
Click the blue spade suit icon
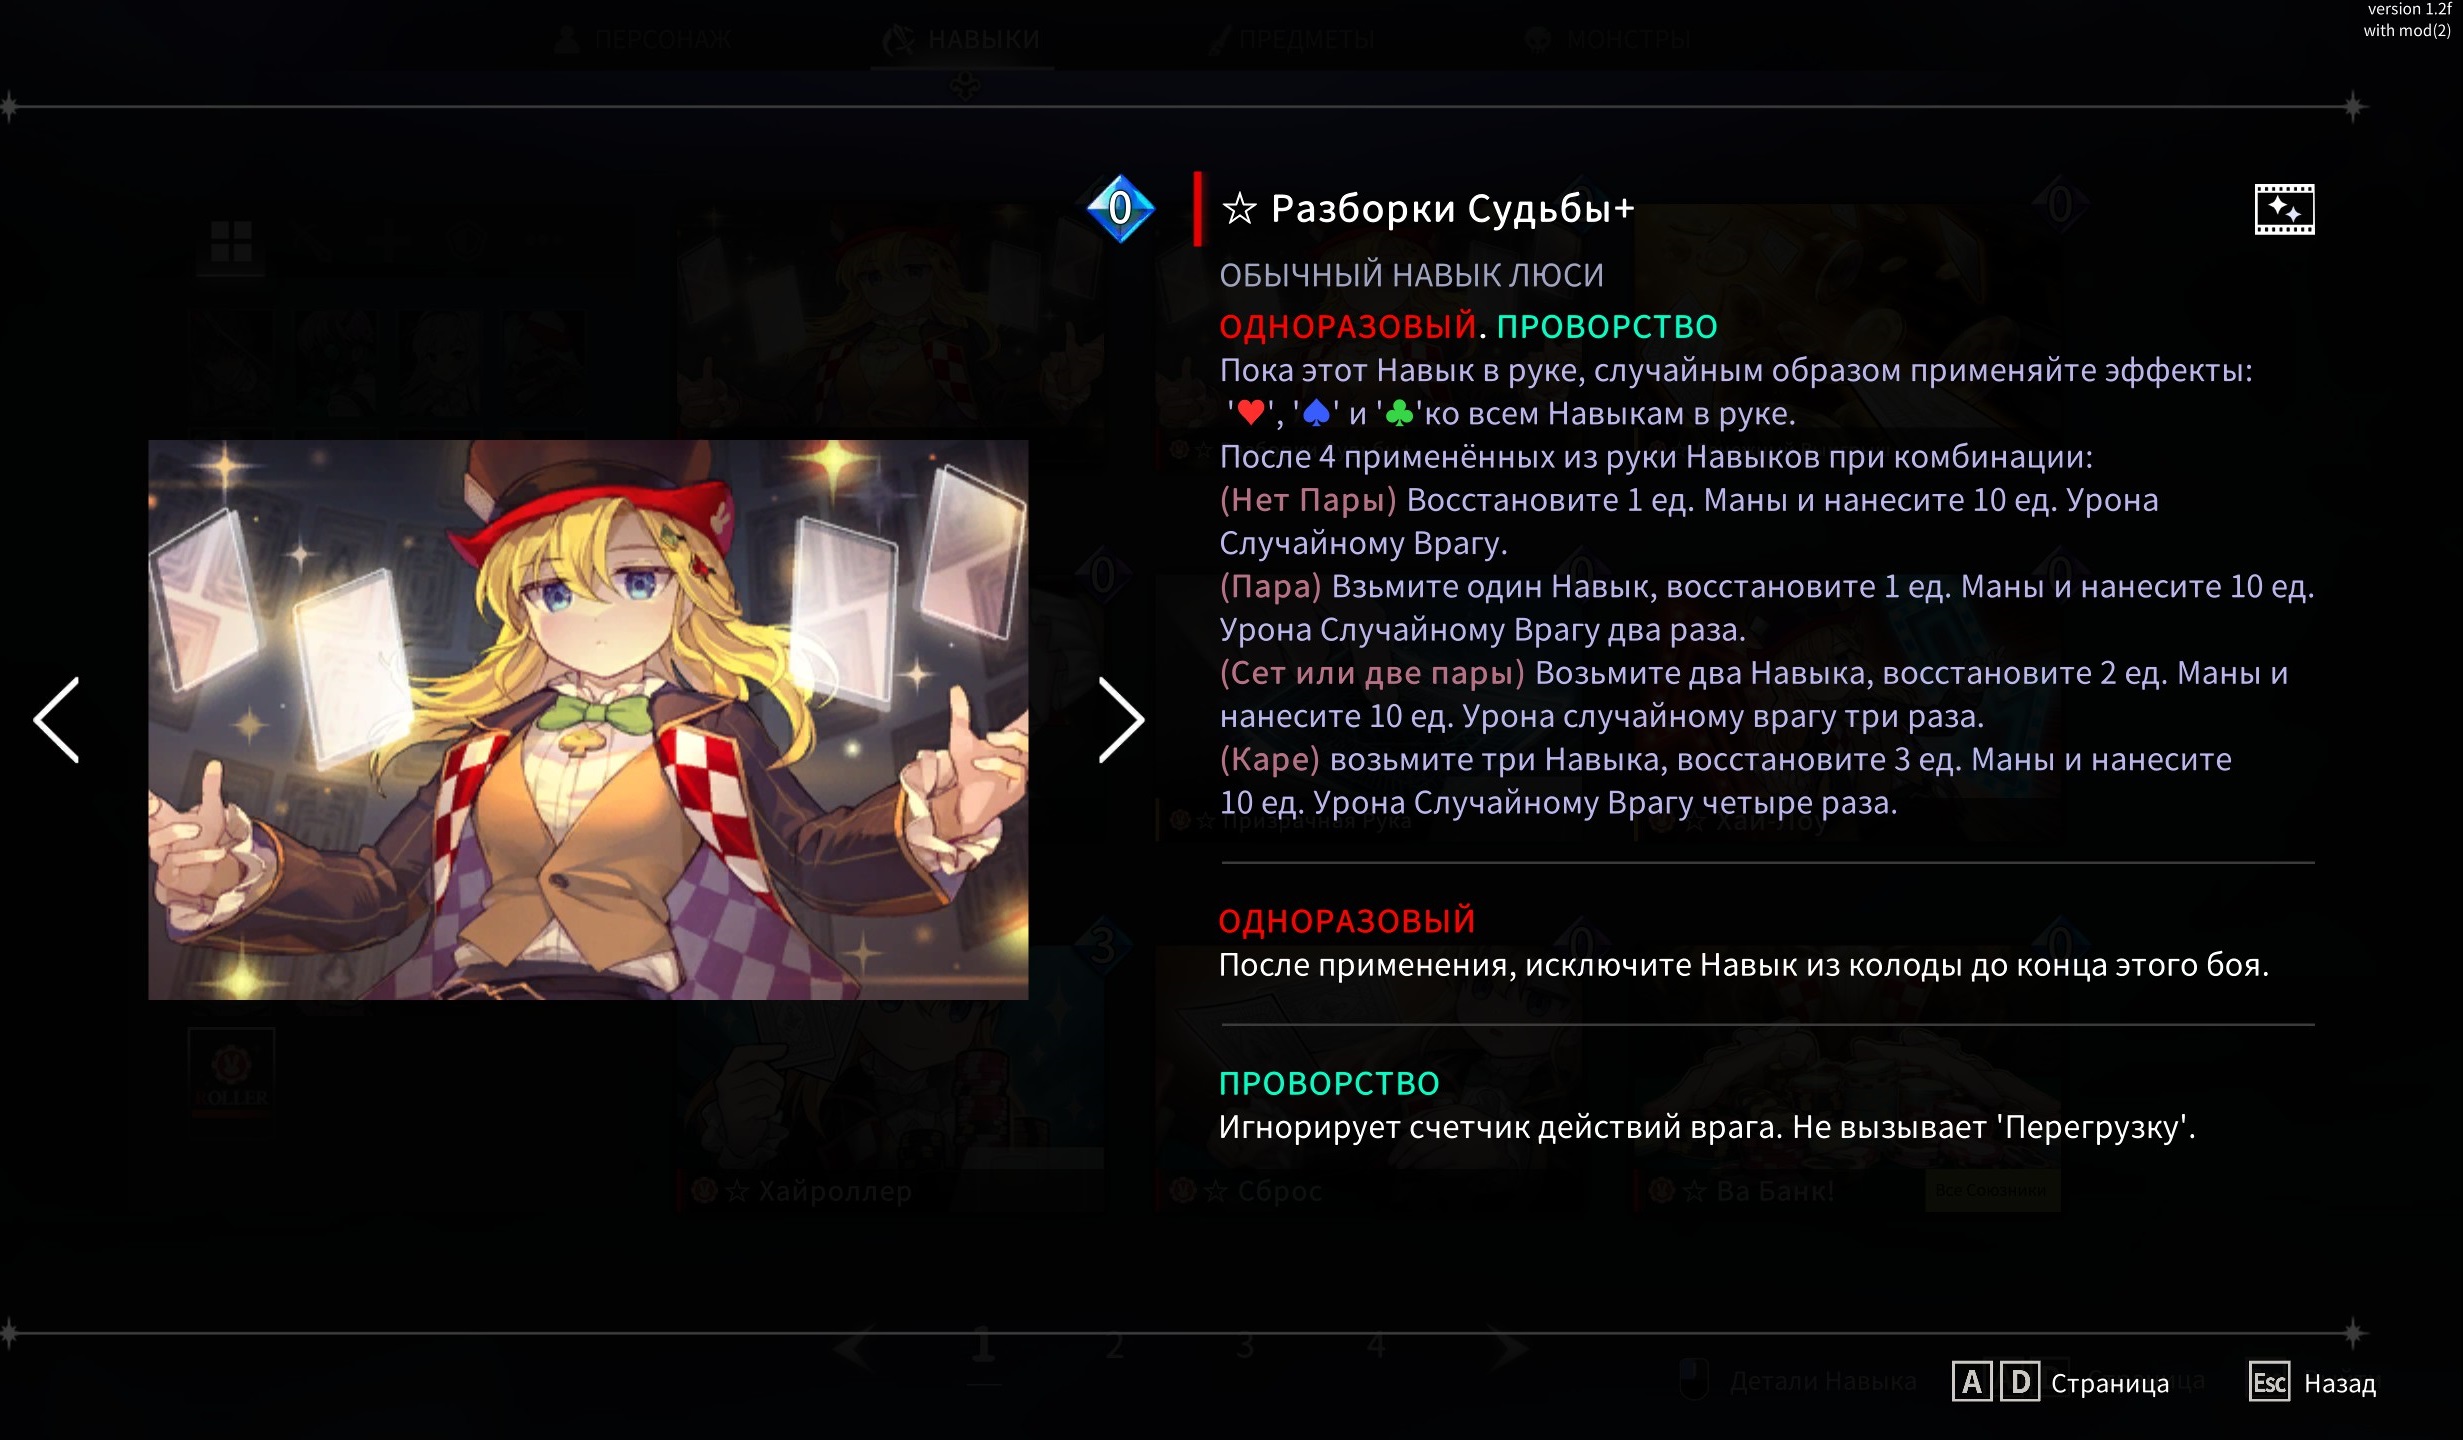pos(1316,412)
